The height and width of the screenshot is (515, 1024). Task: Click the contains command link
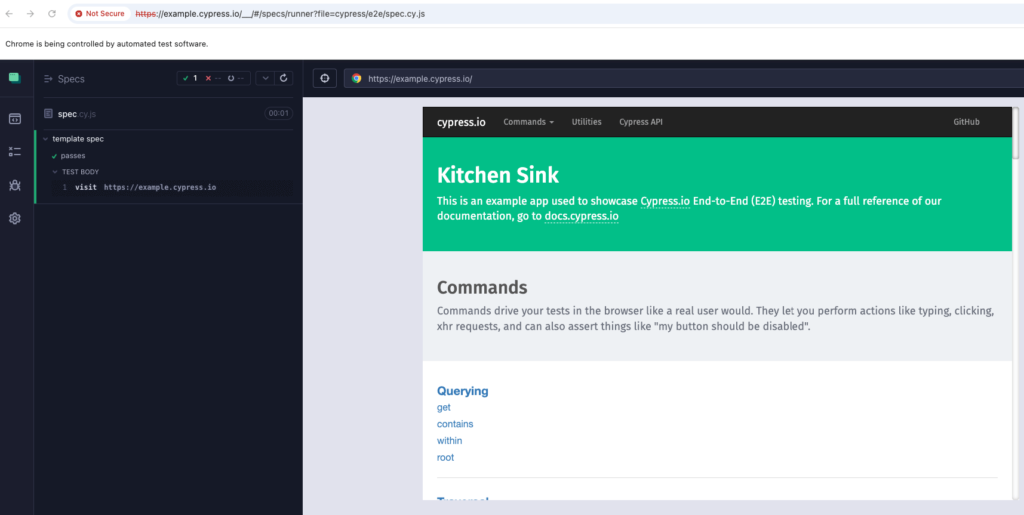455,424
